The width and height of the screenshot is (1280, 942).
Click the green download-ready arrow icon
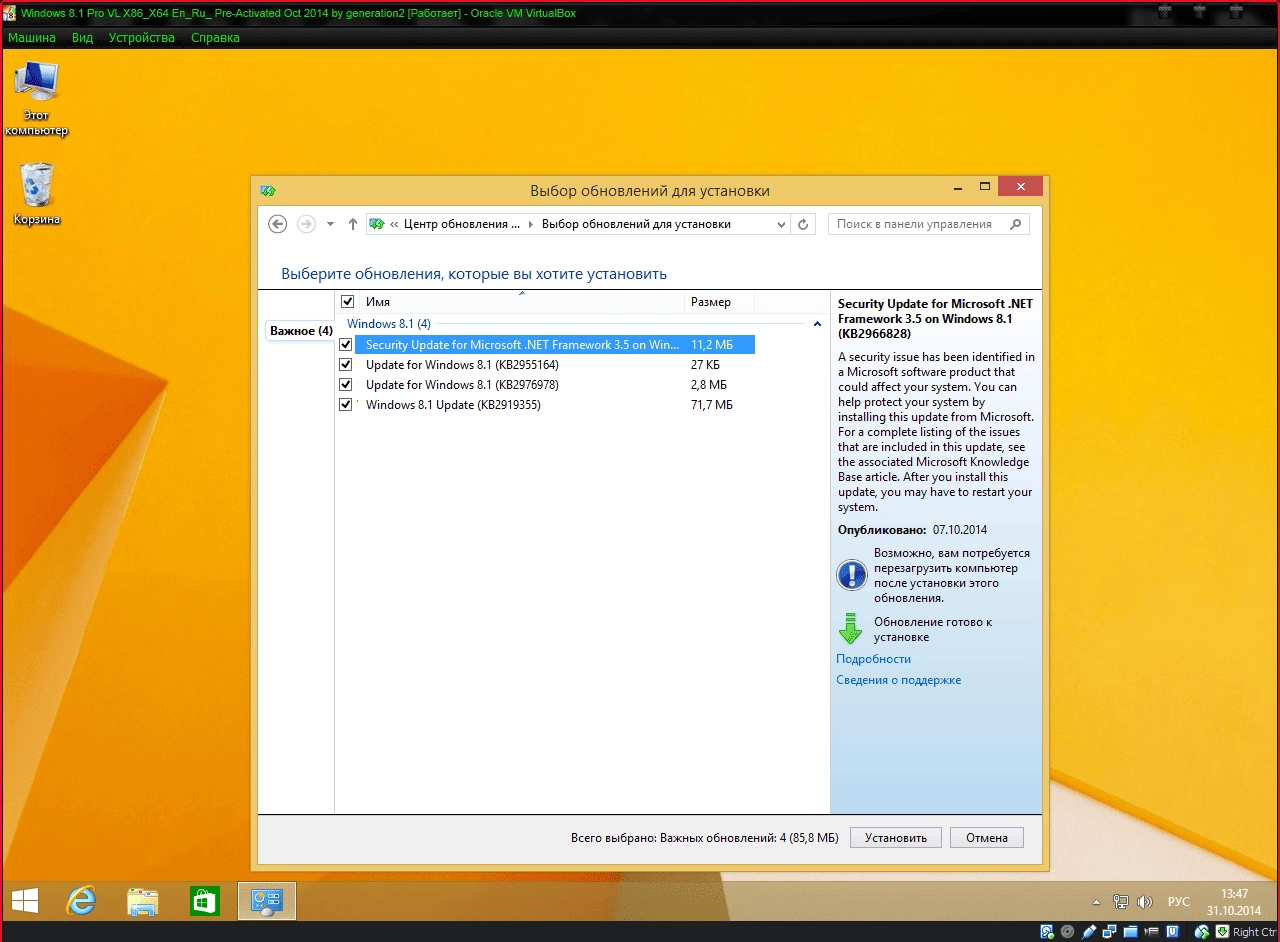[x=850, y=629]
